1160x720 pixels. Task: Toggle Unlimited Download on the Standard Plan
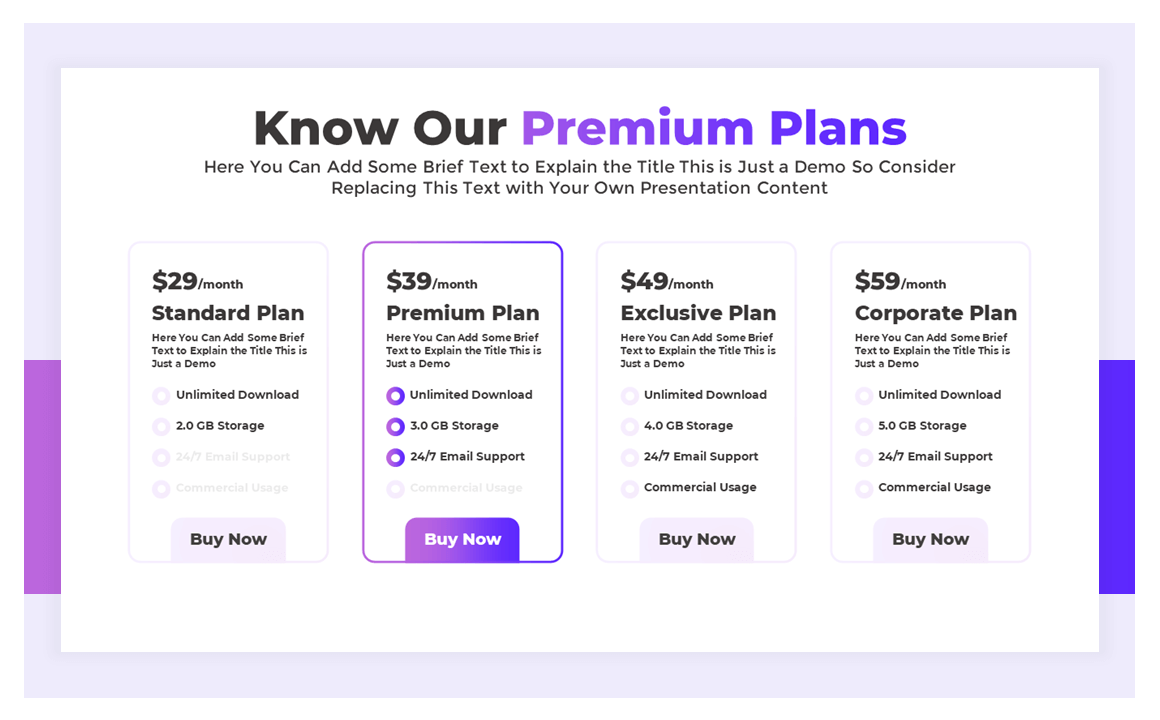click(x=161, y=395)
